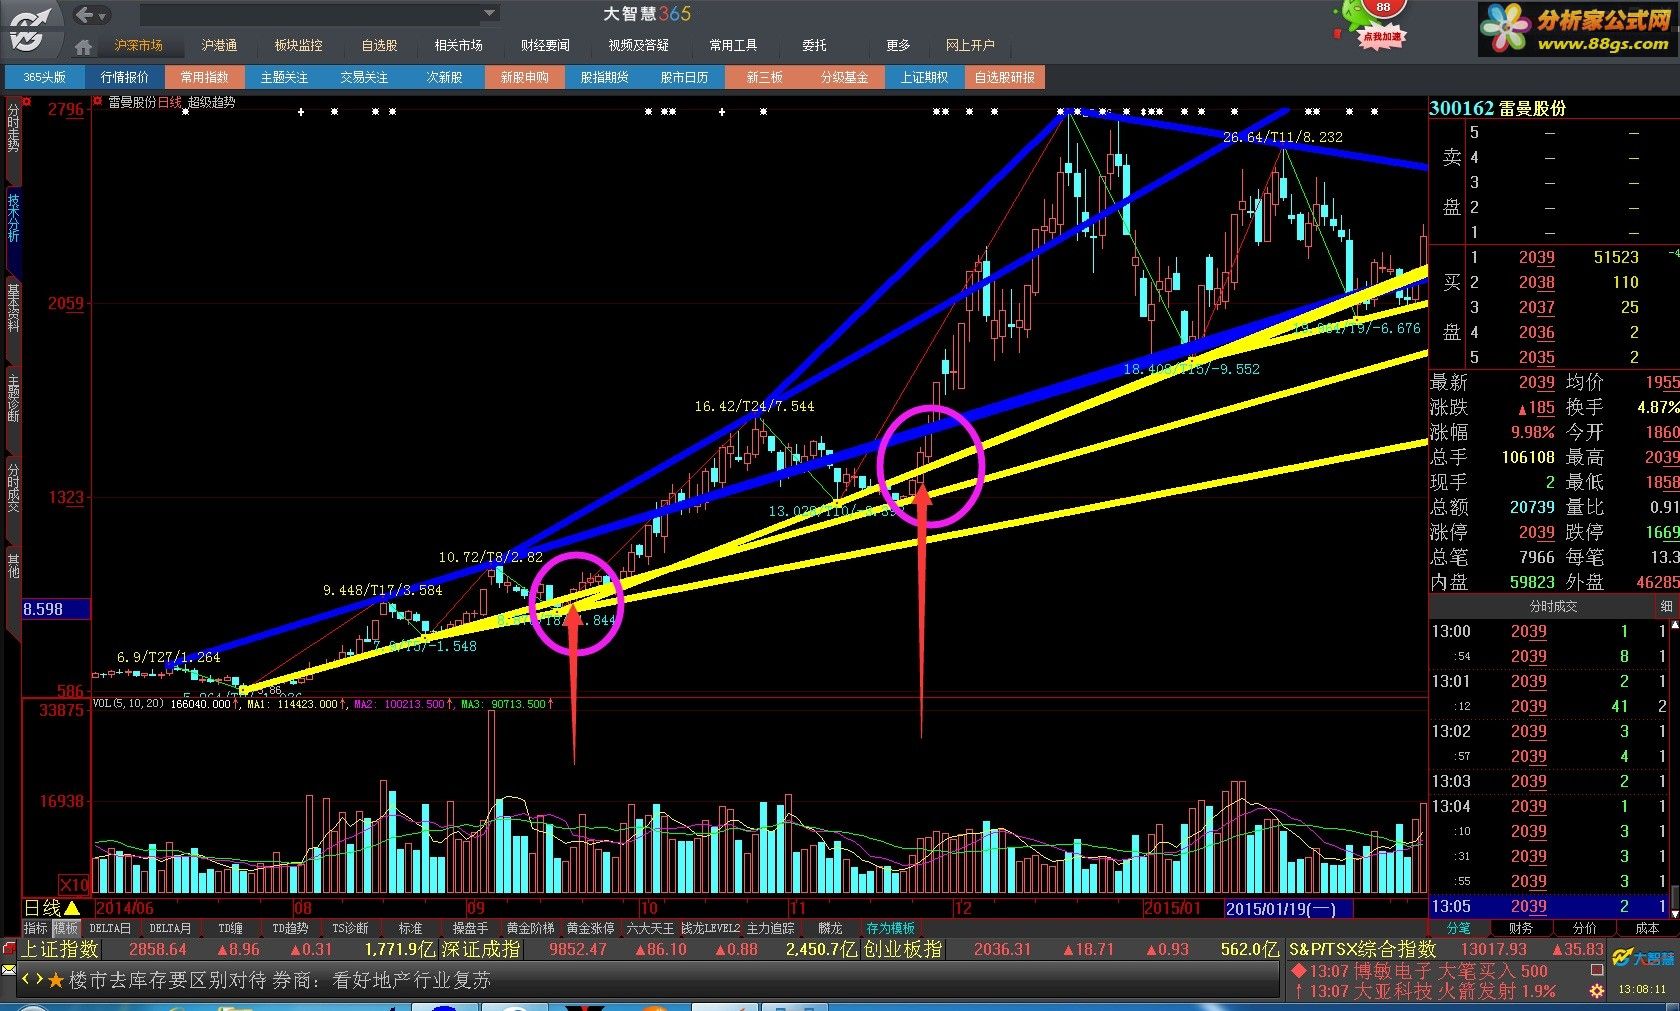Screen dimensions: 1680x1011
Task: Select the 股市日历 toolbar button
Action: (x=684, y=77)
